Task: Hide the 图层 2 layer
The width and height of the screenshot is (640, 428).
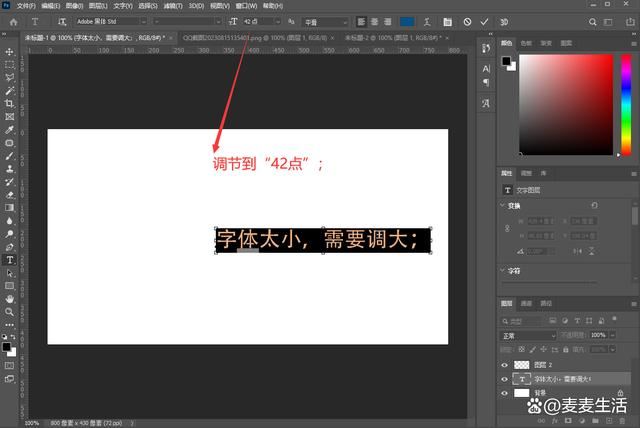Action: [x=504, y=365]
